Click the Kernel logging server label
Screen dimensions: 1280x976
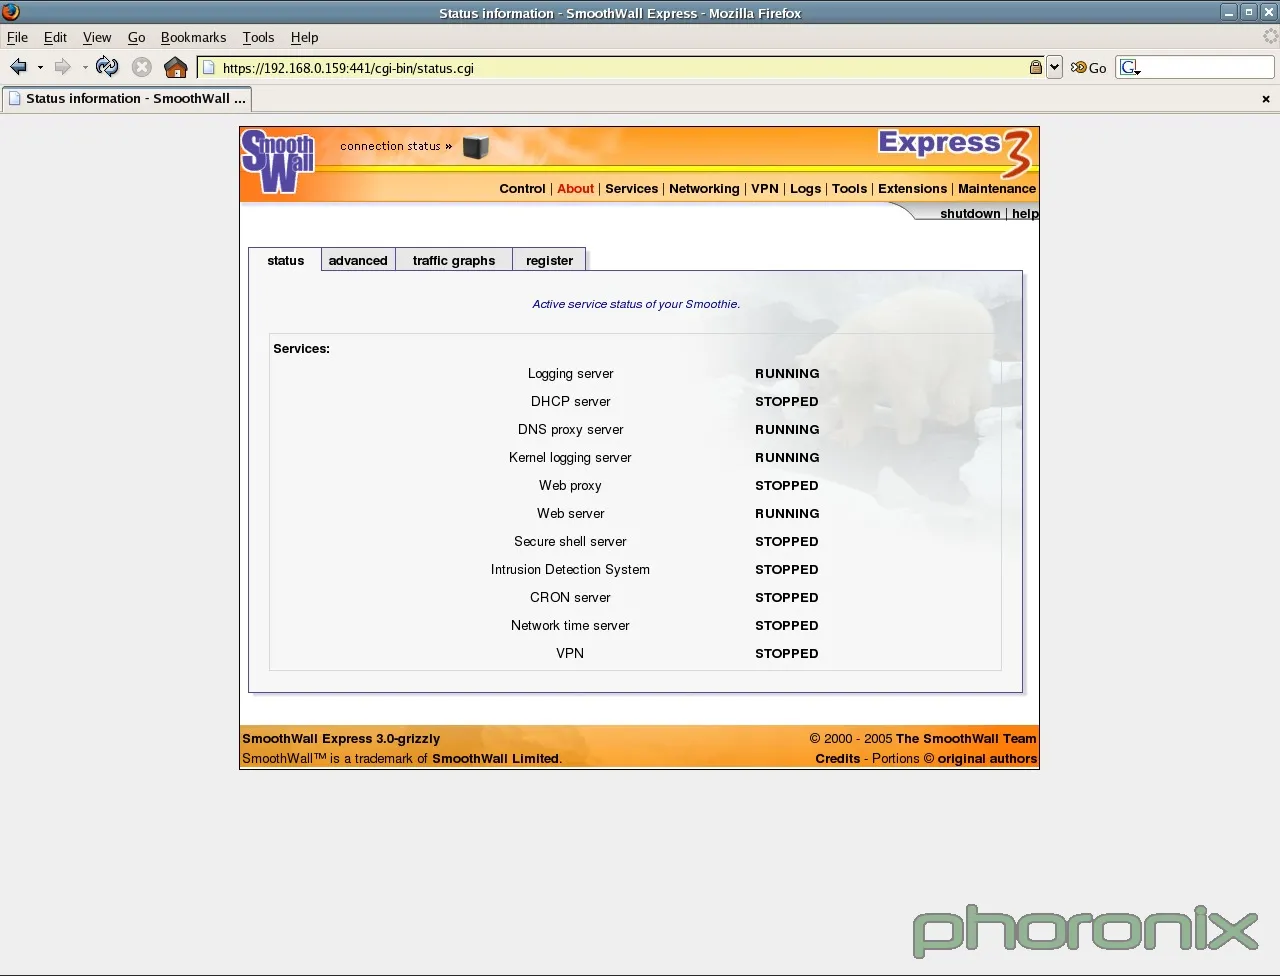(570, 457)
